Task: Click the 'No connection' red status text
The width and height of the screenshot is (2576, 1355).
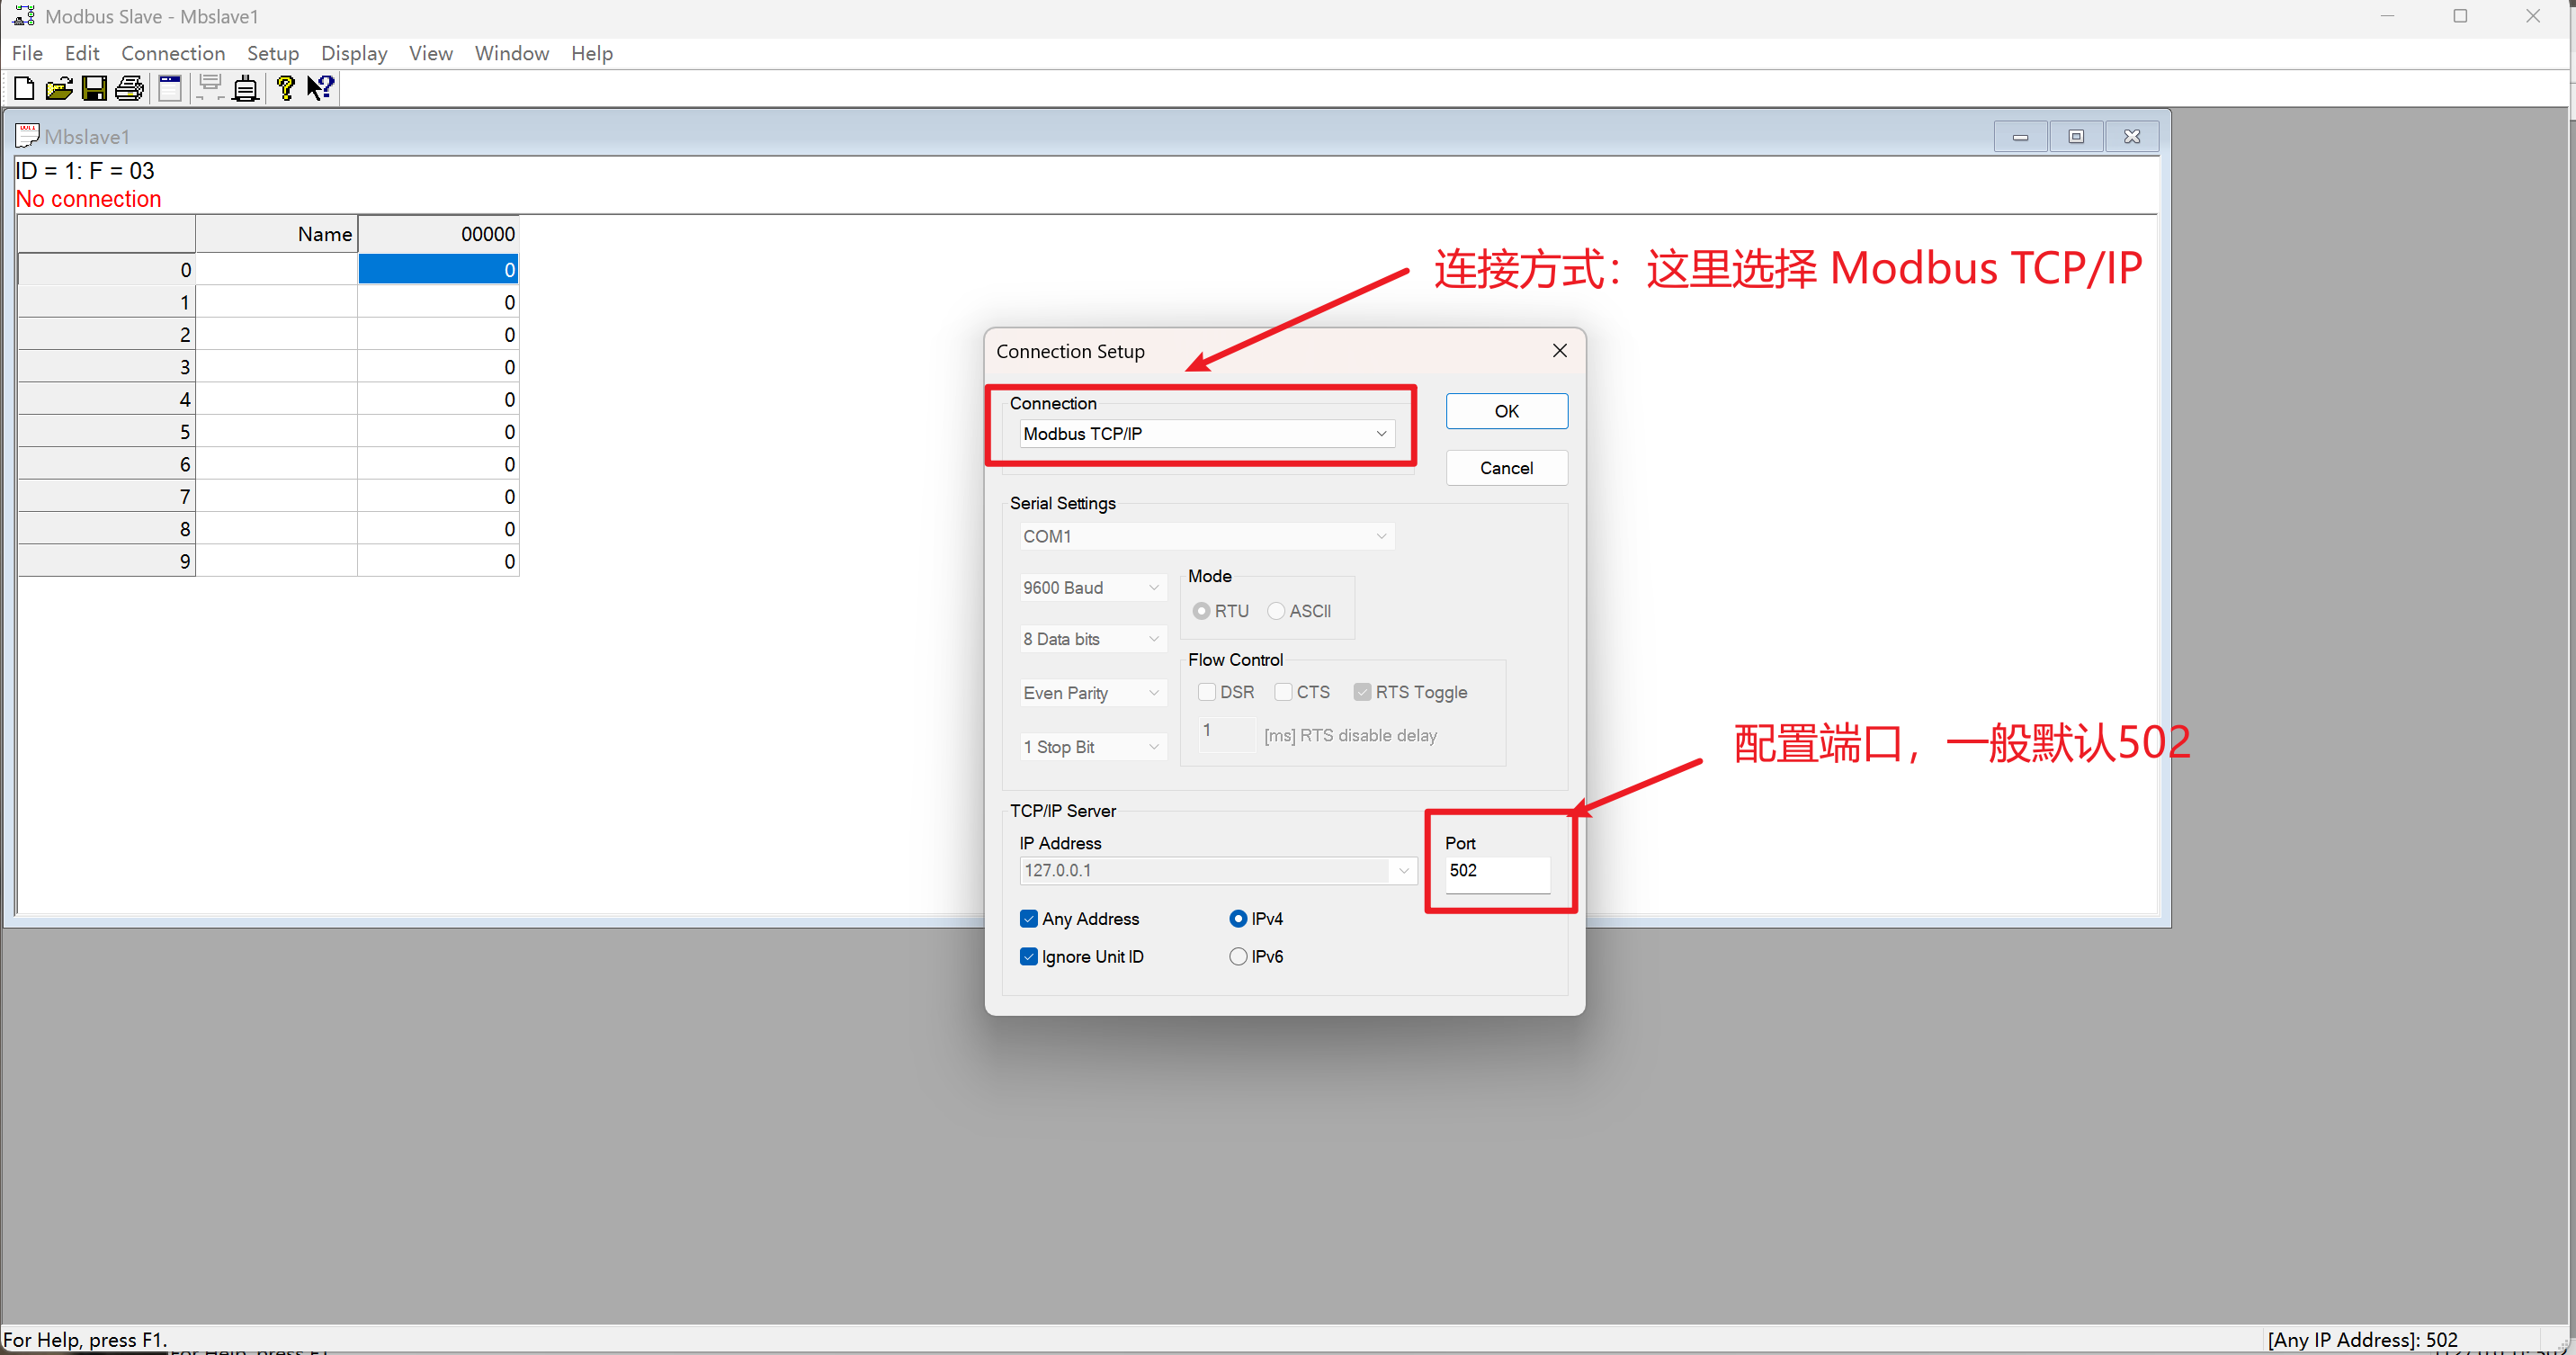Action: (x=88, y=199)
